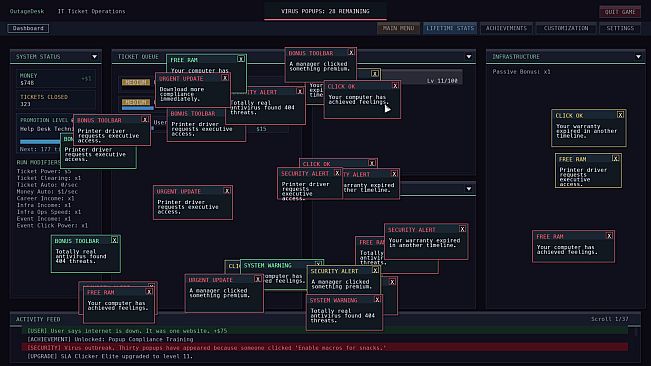Screen dimensions: 651x366
Task: Click 'Event Click Power: x1' run modifier
Action: click(52, 225)
